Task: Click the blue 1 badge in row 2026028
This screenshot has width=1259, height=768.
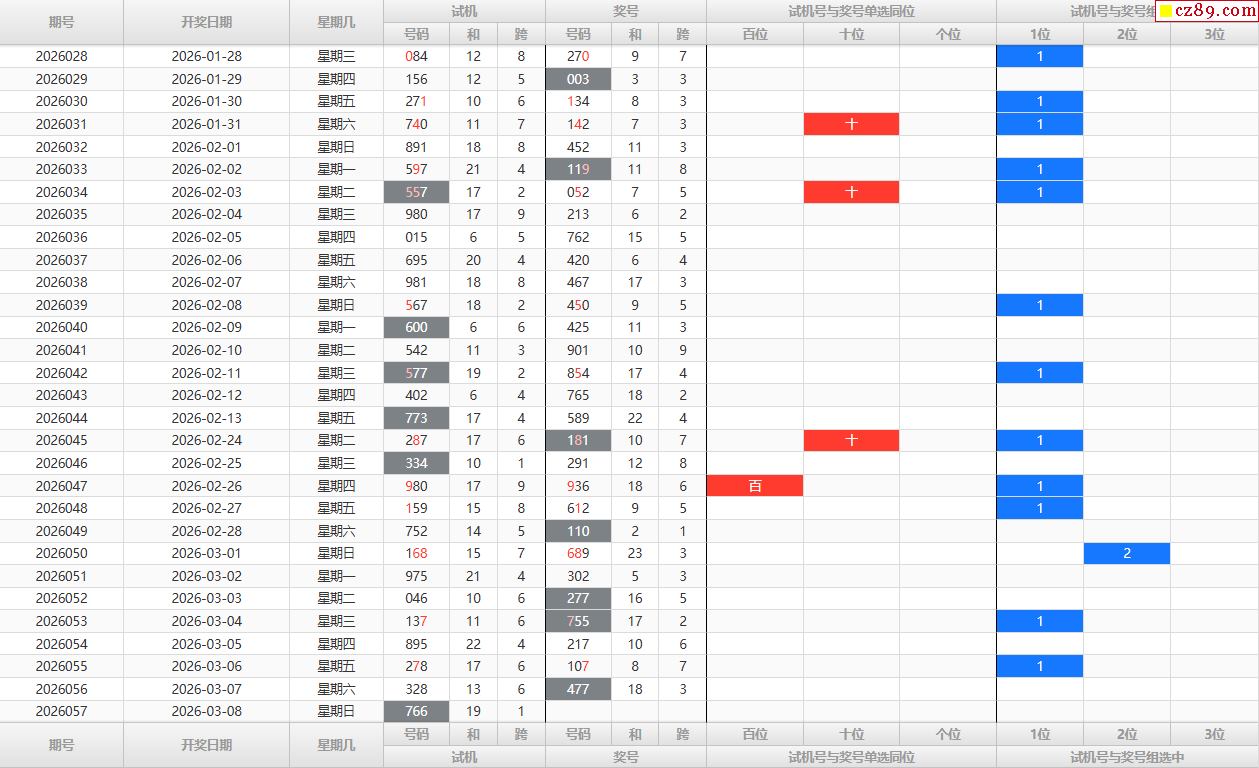Action: [x=1039, y=56]
